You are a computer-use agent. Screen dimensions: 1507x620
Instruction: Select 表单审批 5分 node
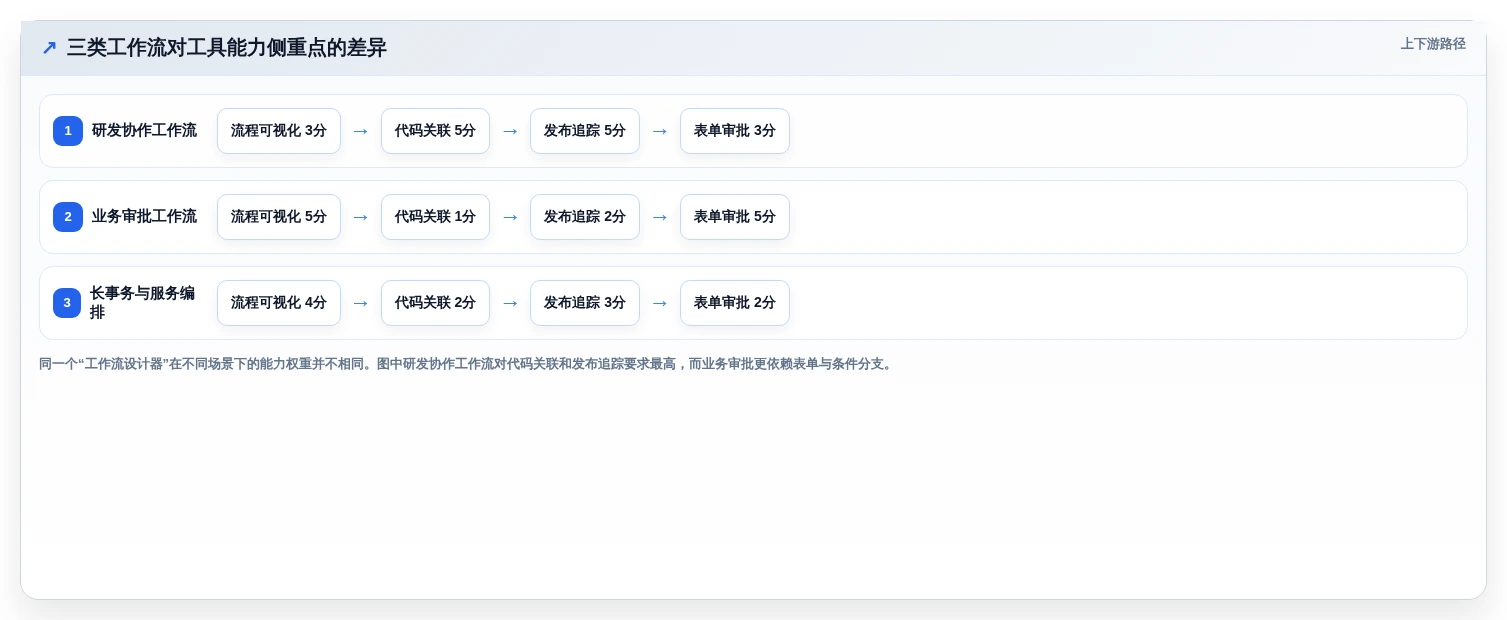point(735,217)
